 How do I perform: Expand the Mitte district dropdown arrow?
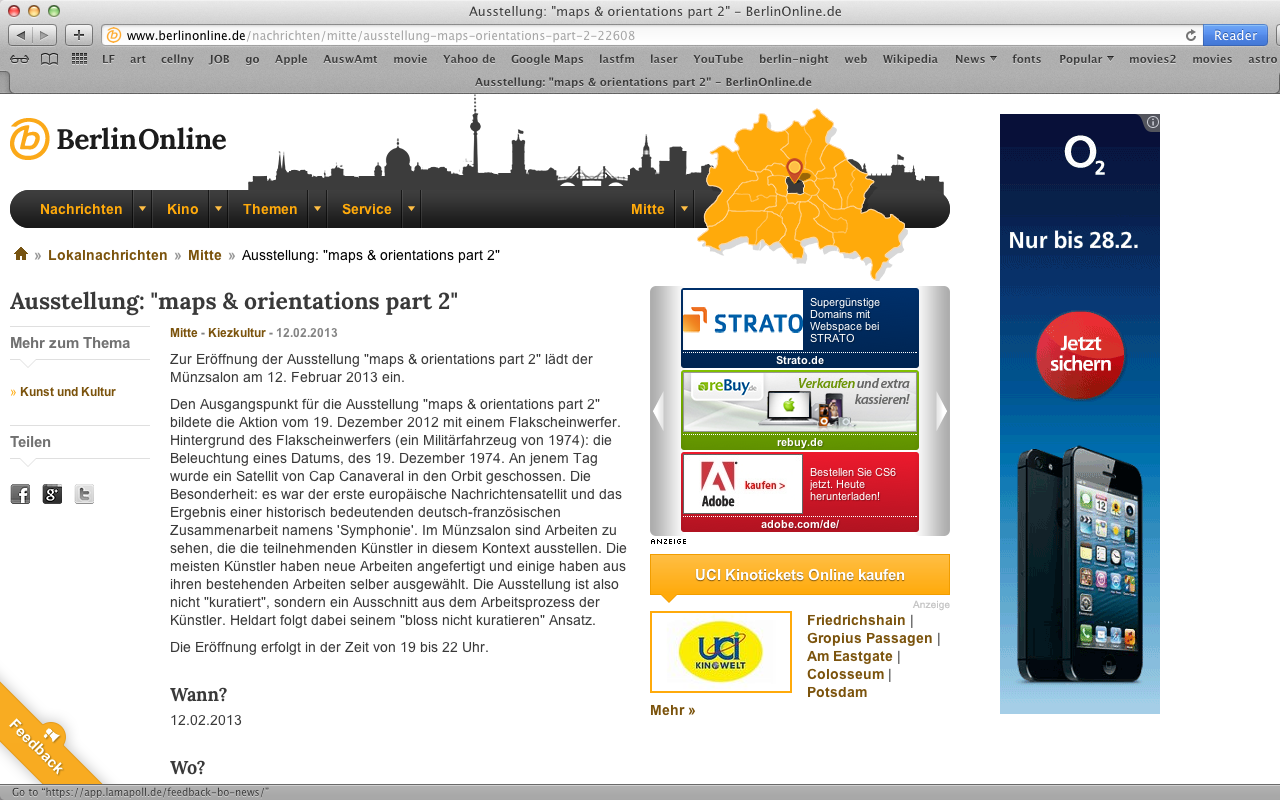click(x=684, y=209)
